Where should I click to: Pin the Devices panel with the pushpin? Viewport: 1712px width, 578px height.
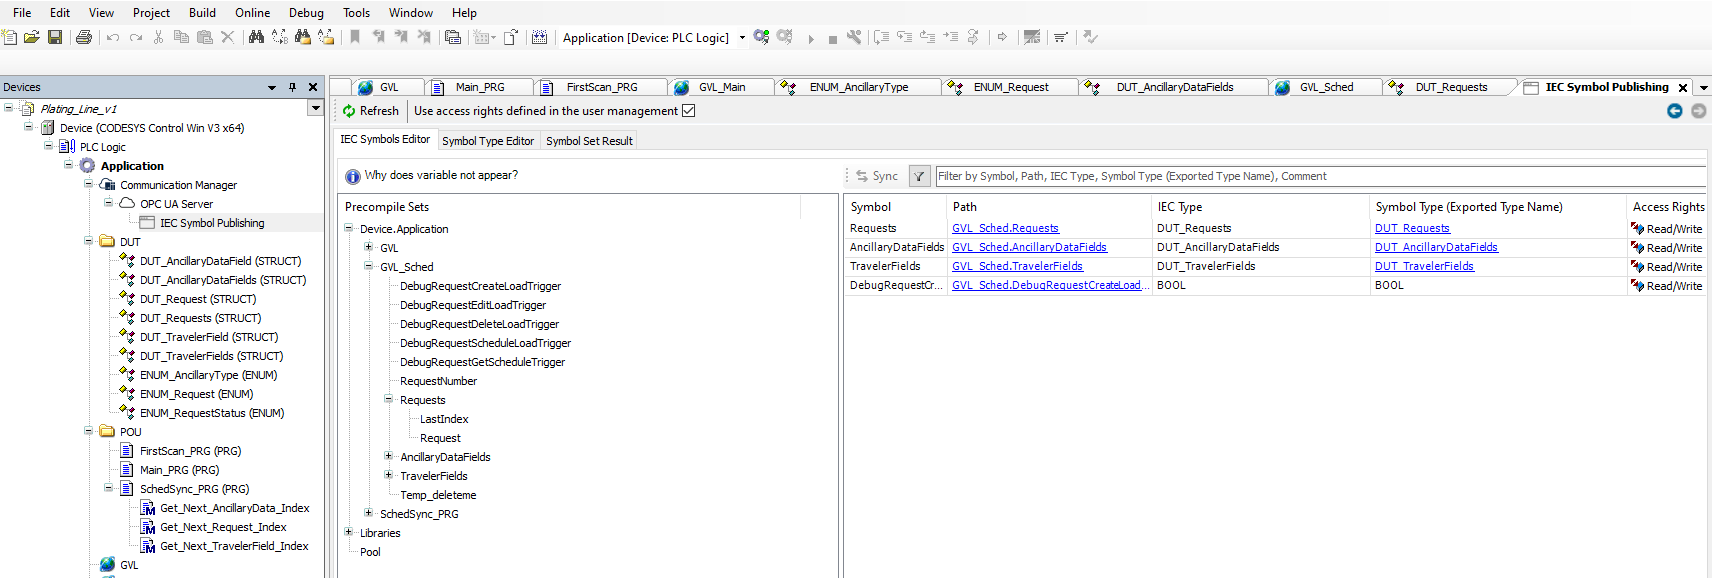[292, 87]
